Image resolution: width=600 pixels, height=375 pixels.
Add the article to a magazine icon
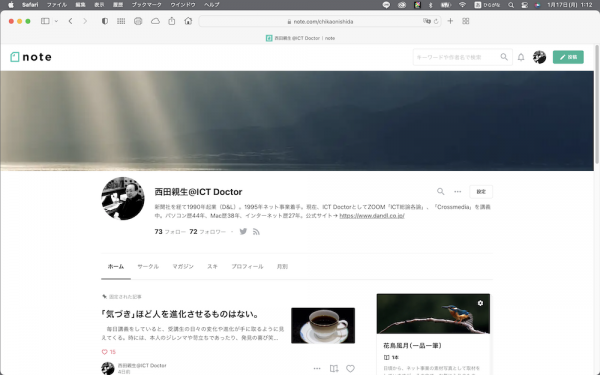point(334,368)
